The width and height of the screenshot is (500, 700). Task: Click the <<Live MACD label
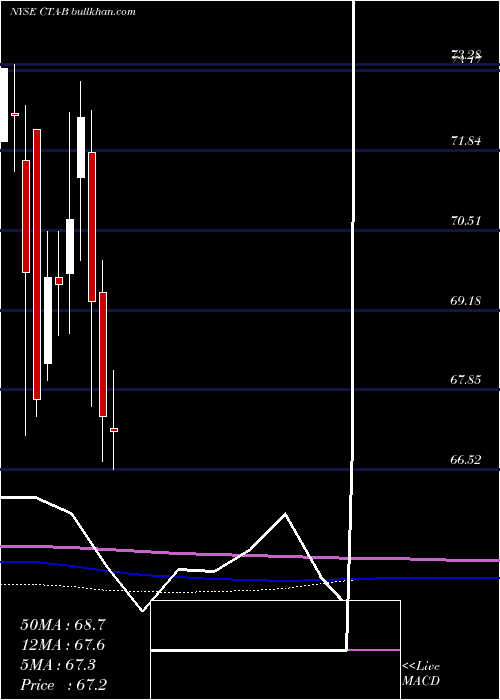click(421, 674)
